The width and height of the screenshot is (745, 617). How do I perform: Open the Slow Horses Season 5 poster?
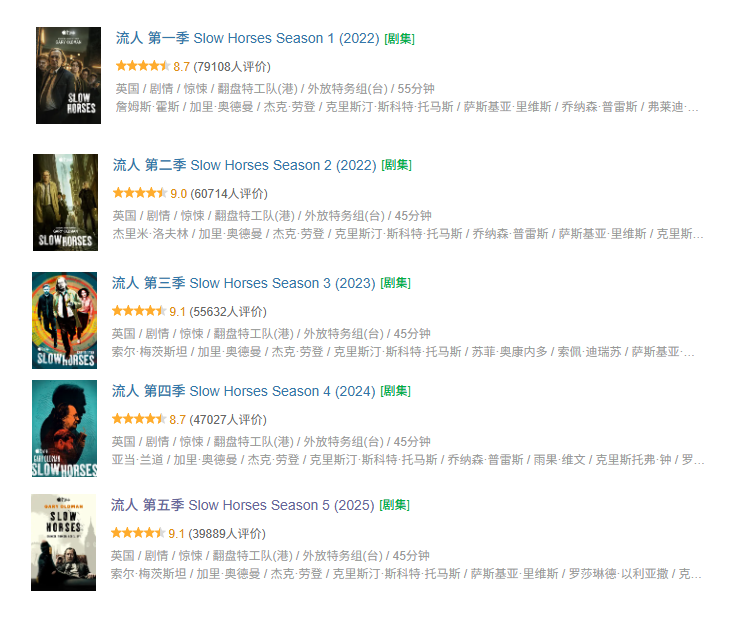[x=64, y=542]
